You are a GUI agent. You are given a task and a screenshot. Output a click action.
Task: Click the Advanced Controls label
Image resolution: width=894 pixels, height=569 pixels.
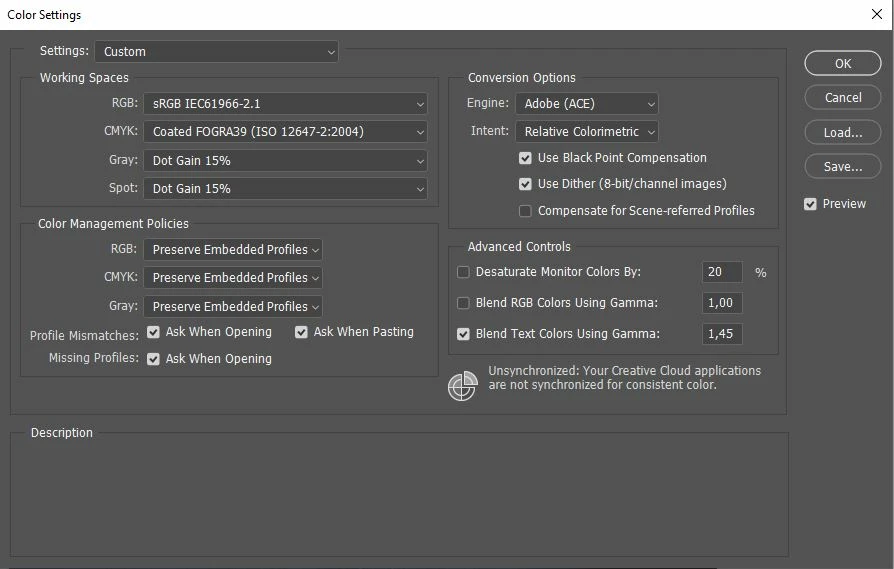tap(519, 247)
